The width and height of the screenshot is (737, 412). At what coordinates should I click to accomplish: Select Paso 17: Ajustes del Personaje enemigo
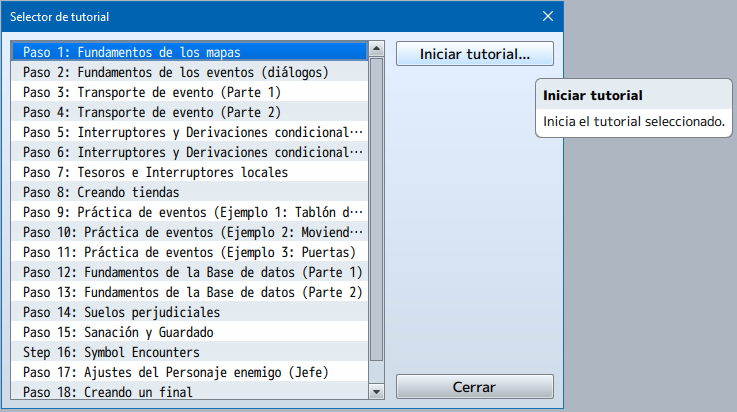(190, 372)
